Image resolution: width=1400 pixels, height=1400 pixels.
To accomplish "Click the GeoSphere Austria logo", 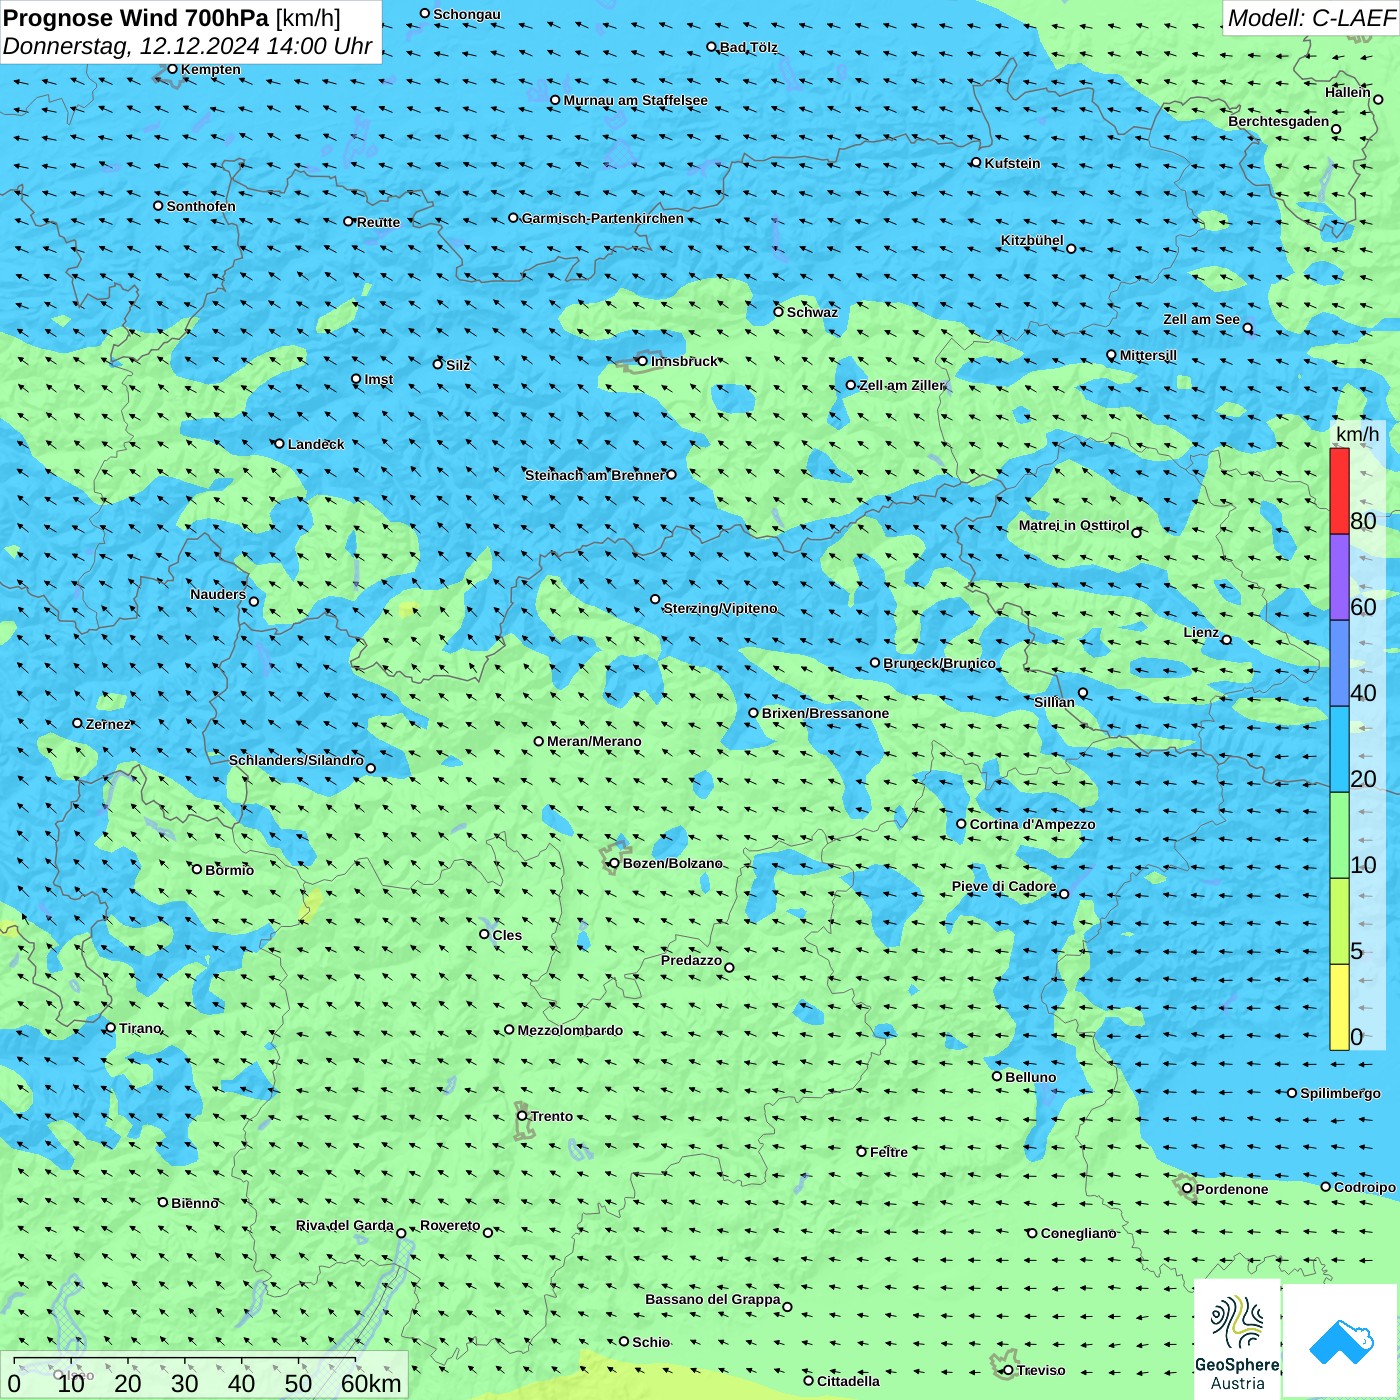I will pyautogui.click(x=1237, y=1340).
